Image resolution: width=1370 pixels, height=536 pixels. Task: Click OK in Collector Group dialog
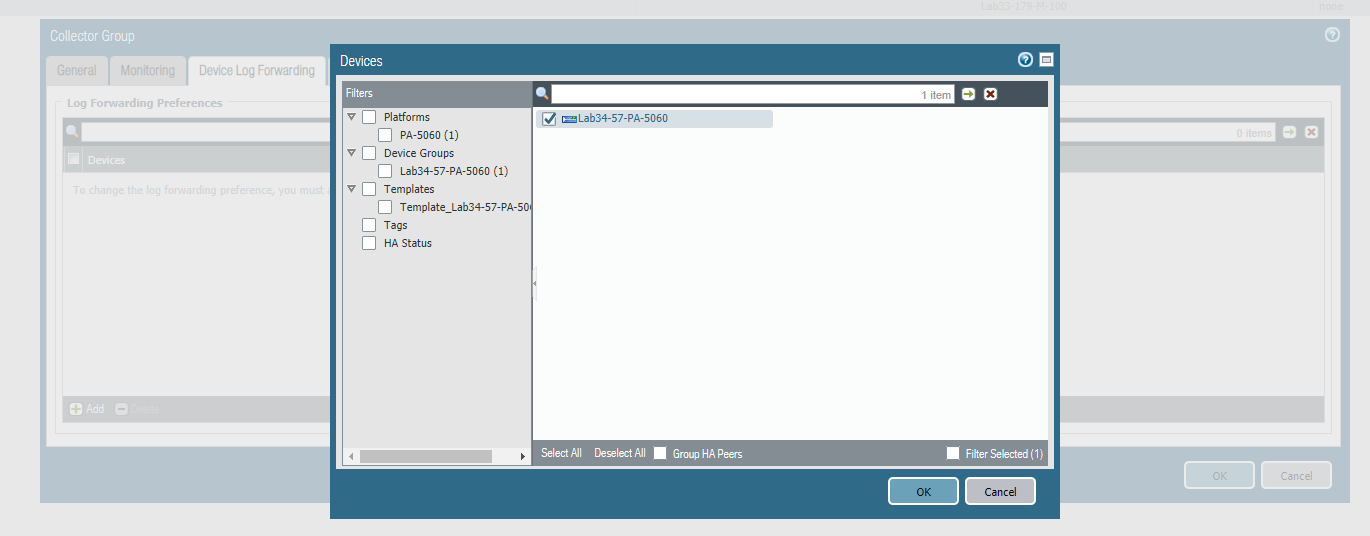click(x=1219, y=475)
